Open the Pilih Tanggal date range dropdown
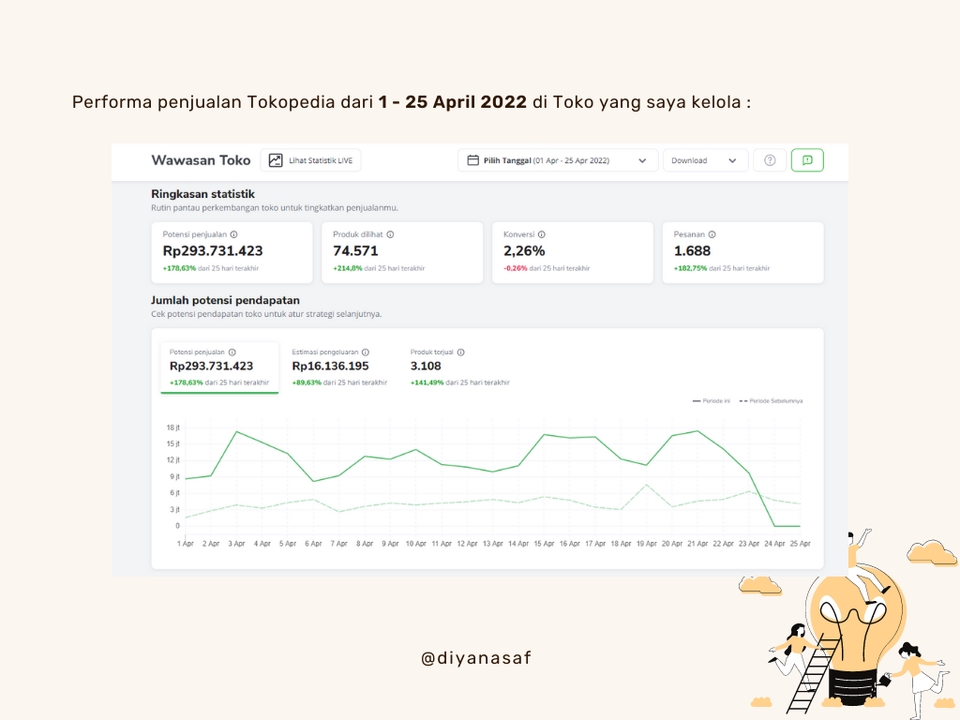This screenshot has height=720, width=960. coord(557,160)
